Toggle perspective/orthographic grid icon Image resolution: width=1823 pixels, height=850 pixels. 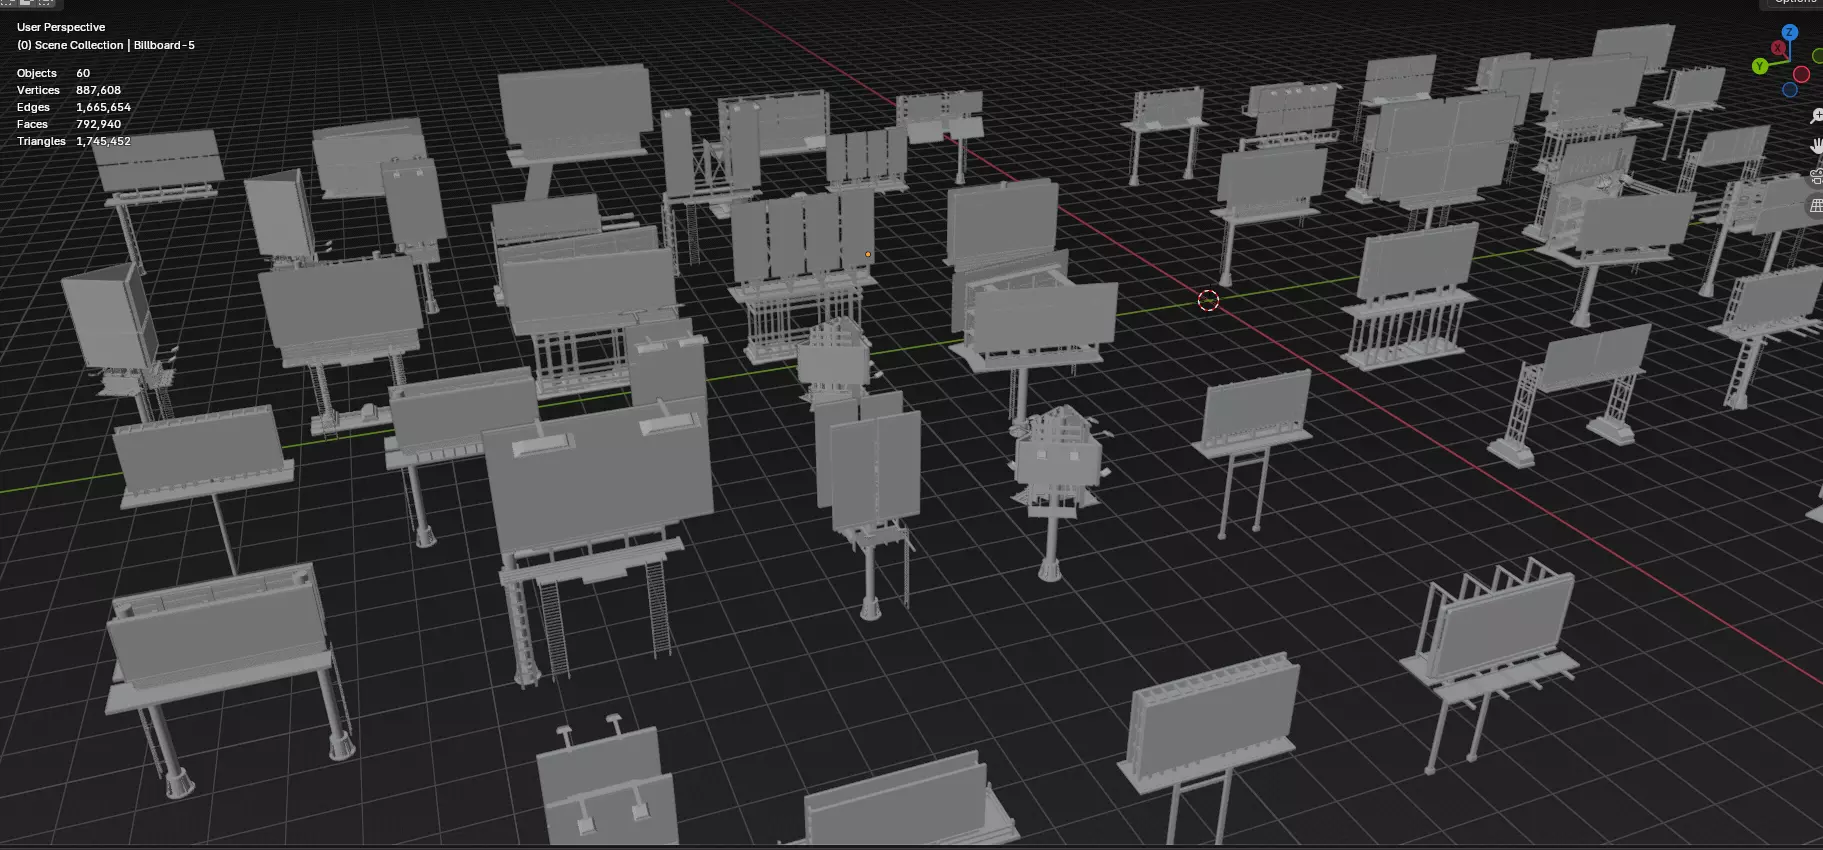point(1817,206)
